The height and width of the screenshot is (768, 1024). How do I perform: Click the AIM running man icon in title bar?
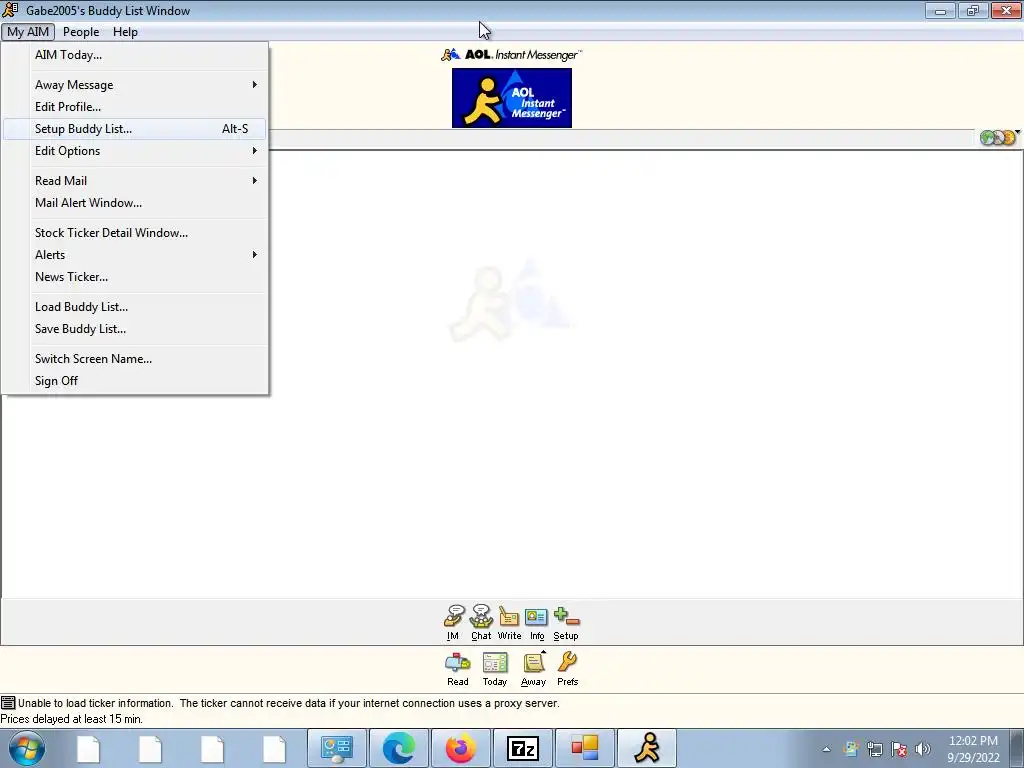10,10
